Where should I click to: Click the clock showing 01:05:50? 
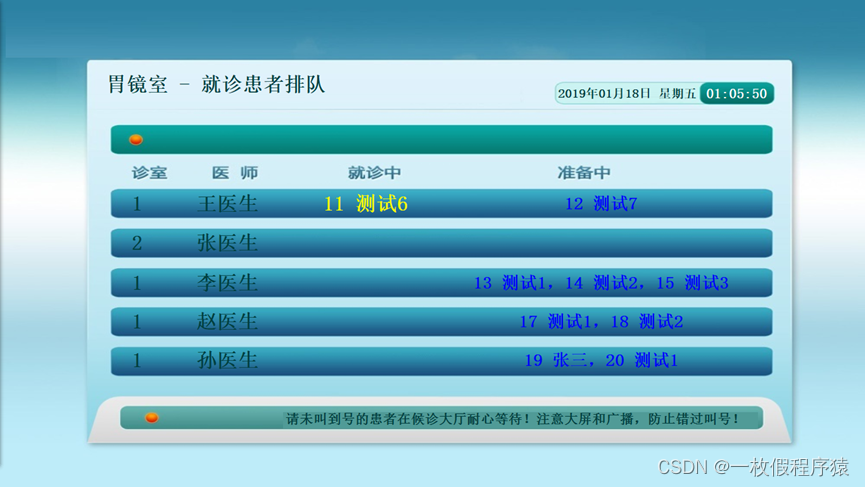tap(736, 94)
